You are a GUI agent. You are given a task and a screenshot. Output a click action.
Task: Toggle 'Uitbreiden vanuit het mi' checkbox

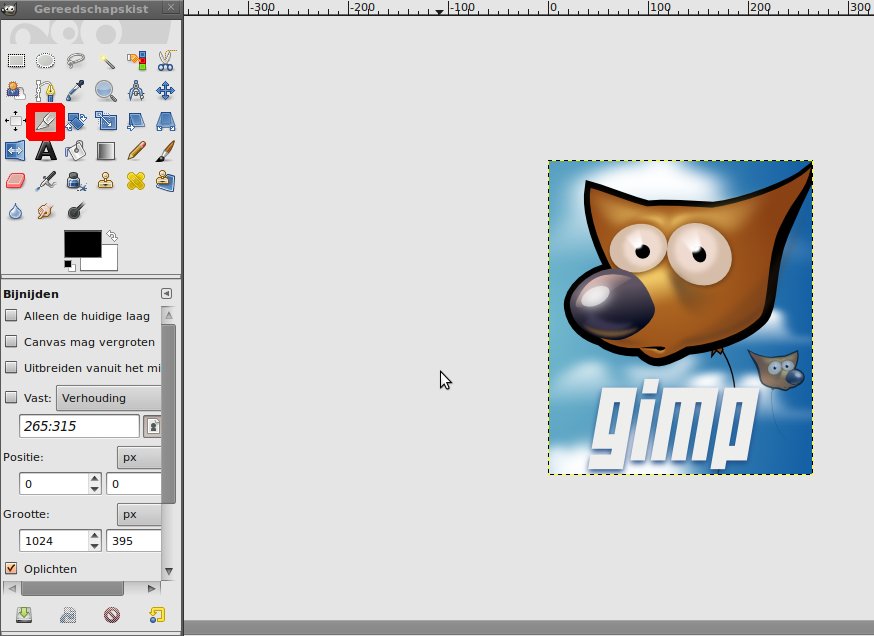click(11, 367)
